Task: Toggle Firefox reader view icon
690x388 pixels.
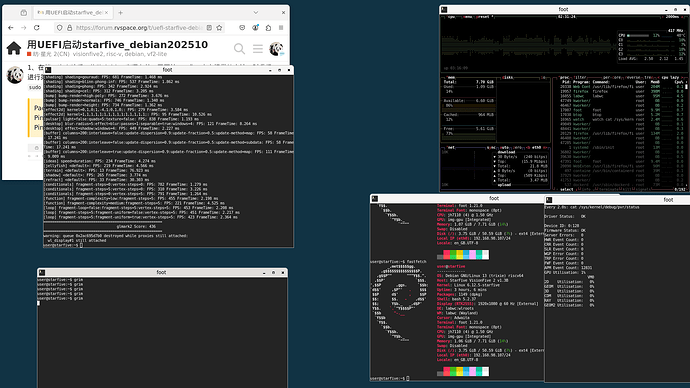Action: tap(209, 28)
